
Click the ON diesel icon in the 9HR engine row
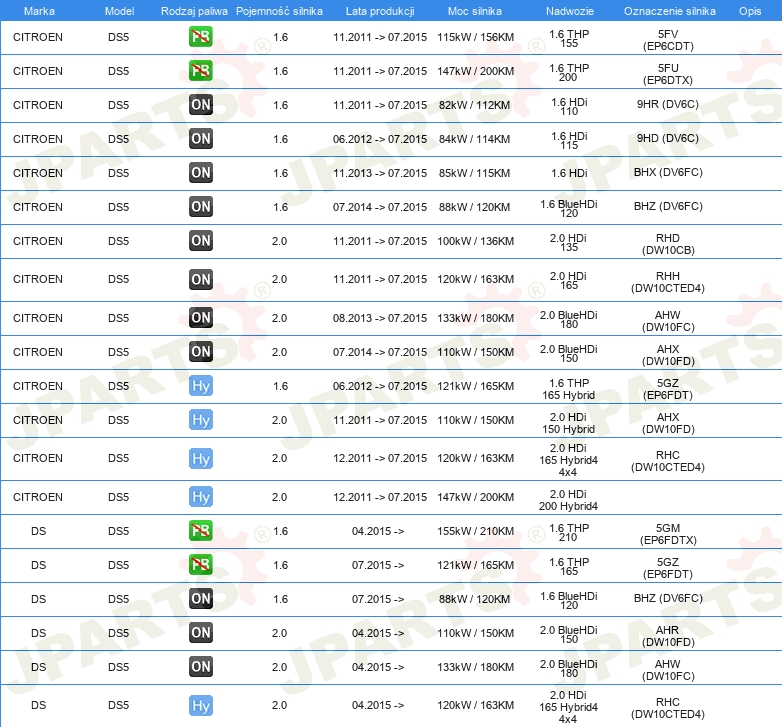tap(200, 105)
